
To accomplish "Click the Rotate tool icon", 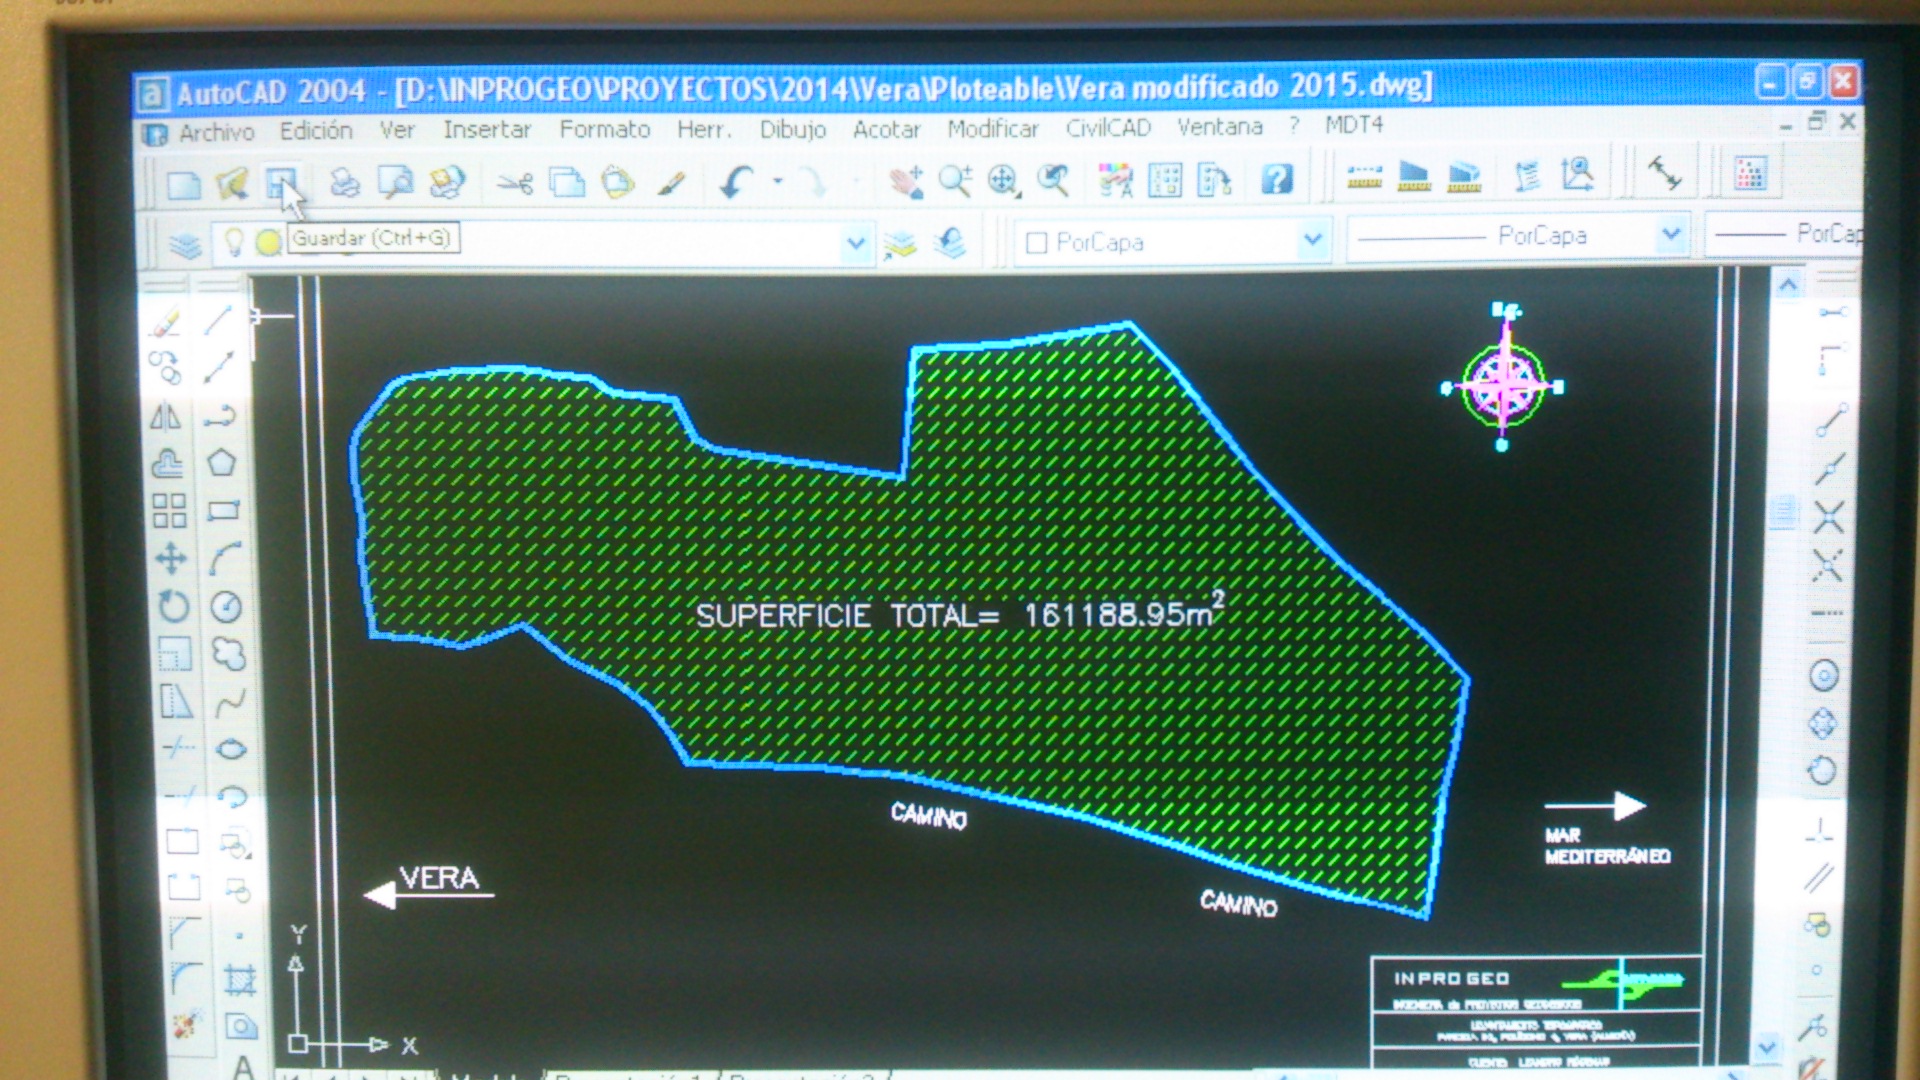I will (x=173, y=606).
